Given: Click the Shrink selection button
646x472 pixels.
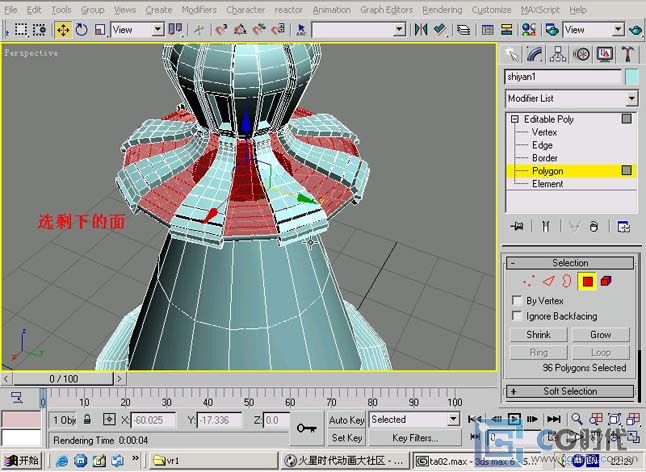Looking at the screenshot, I should tap(538, 334).
